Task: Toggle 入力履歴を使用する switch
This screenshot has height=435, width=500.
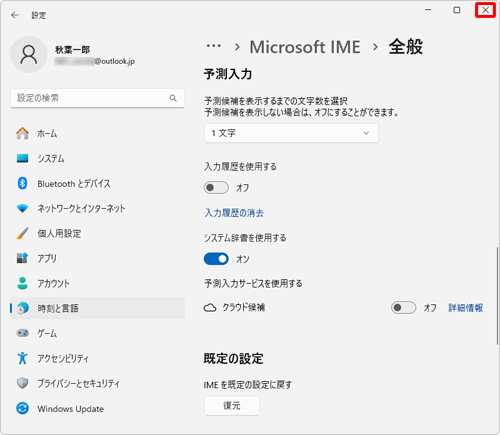Action: 216,188
